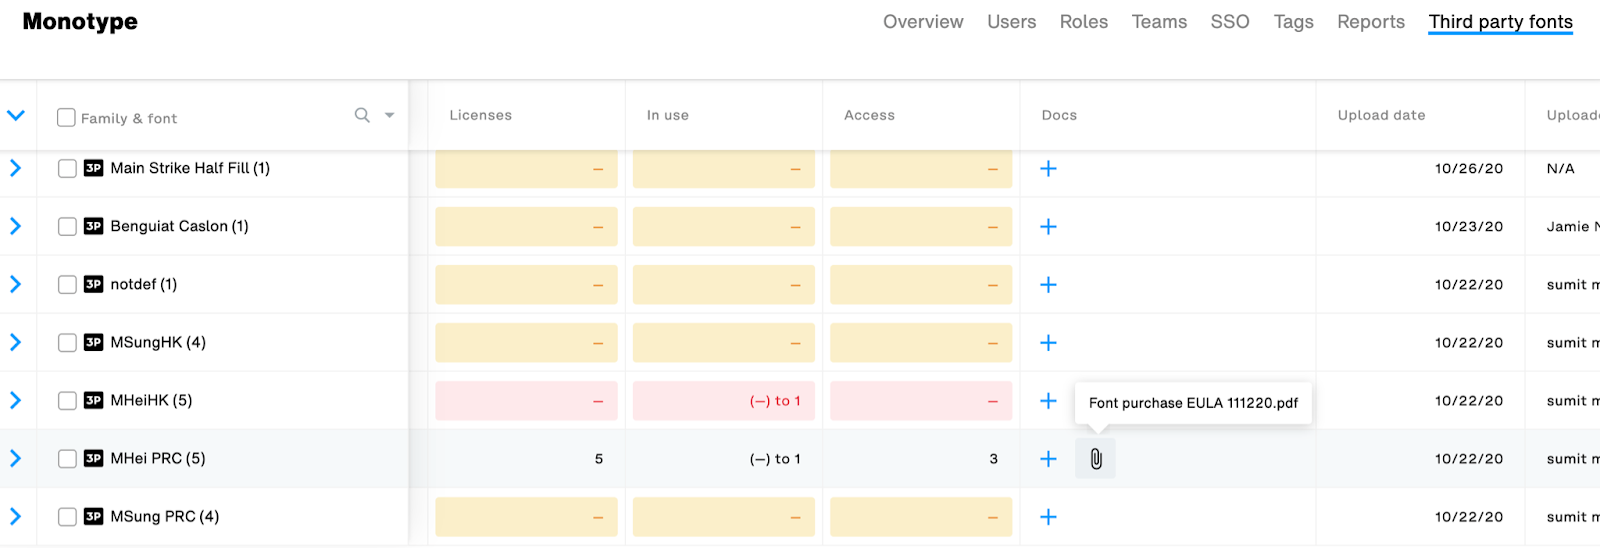1600x548 pixels.
Task: Add a document to MHeiHK row
Action: [x=1048, y=401]
